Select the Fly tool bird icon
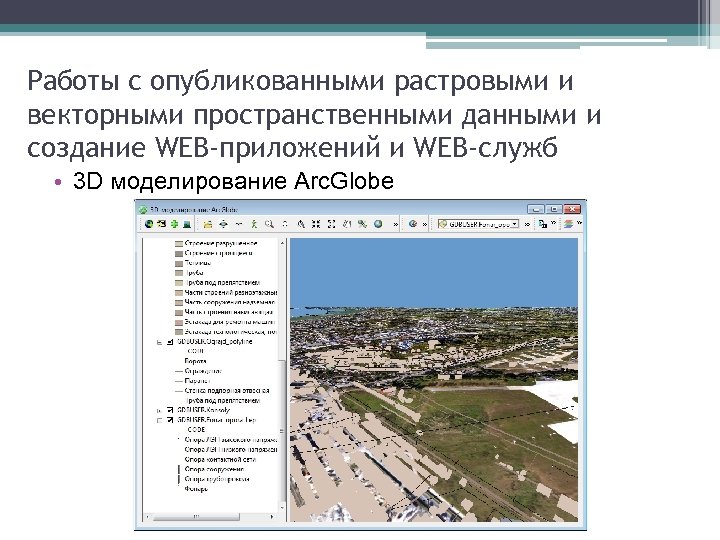Image resolution: width=720 pixels, height=540 pixels. pyautogui.click(x=239, y=224)
